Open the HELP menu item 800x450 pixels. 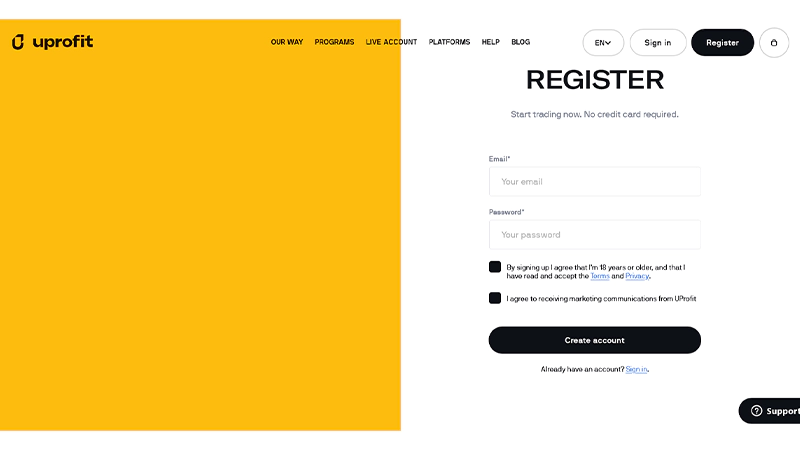[490, 43]
